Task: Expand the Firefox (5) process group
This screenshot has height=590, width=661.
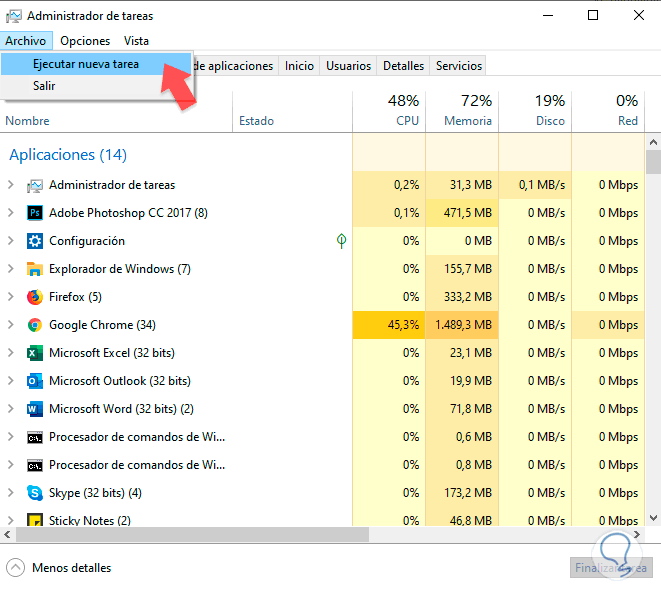Action: [x=11, y=297]
